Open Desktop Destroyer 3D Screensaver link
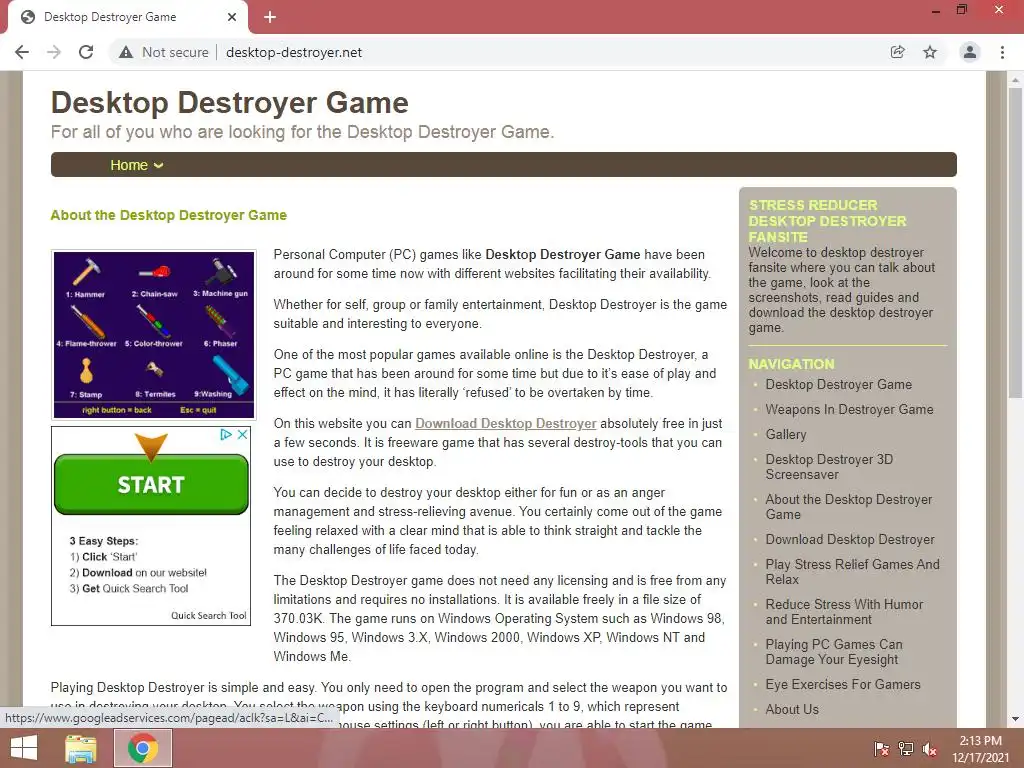The image size is (1024, 768). 829,467
